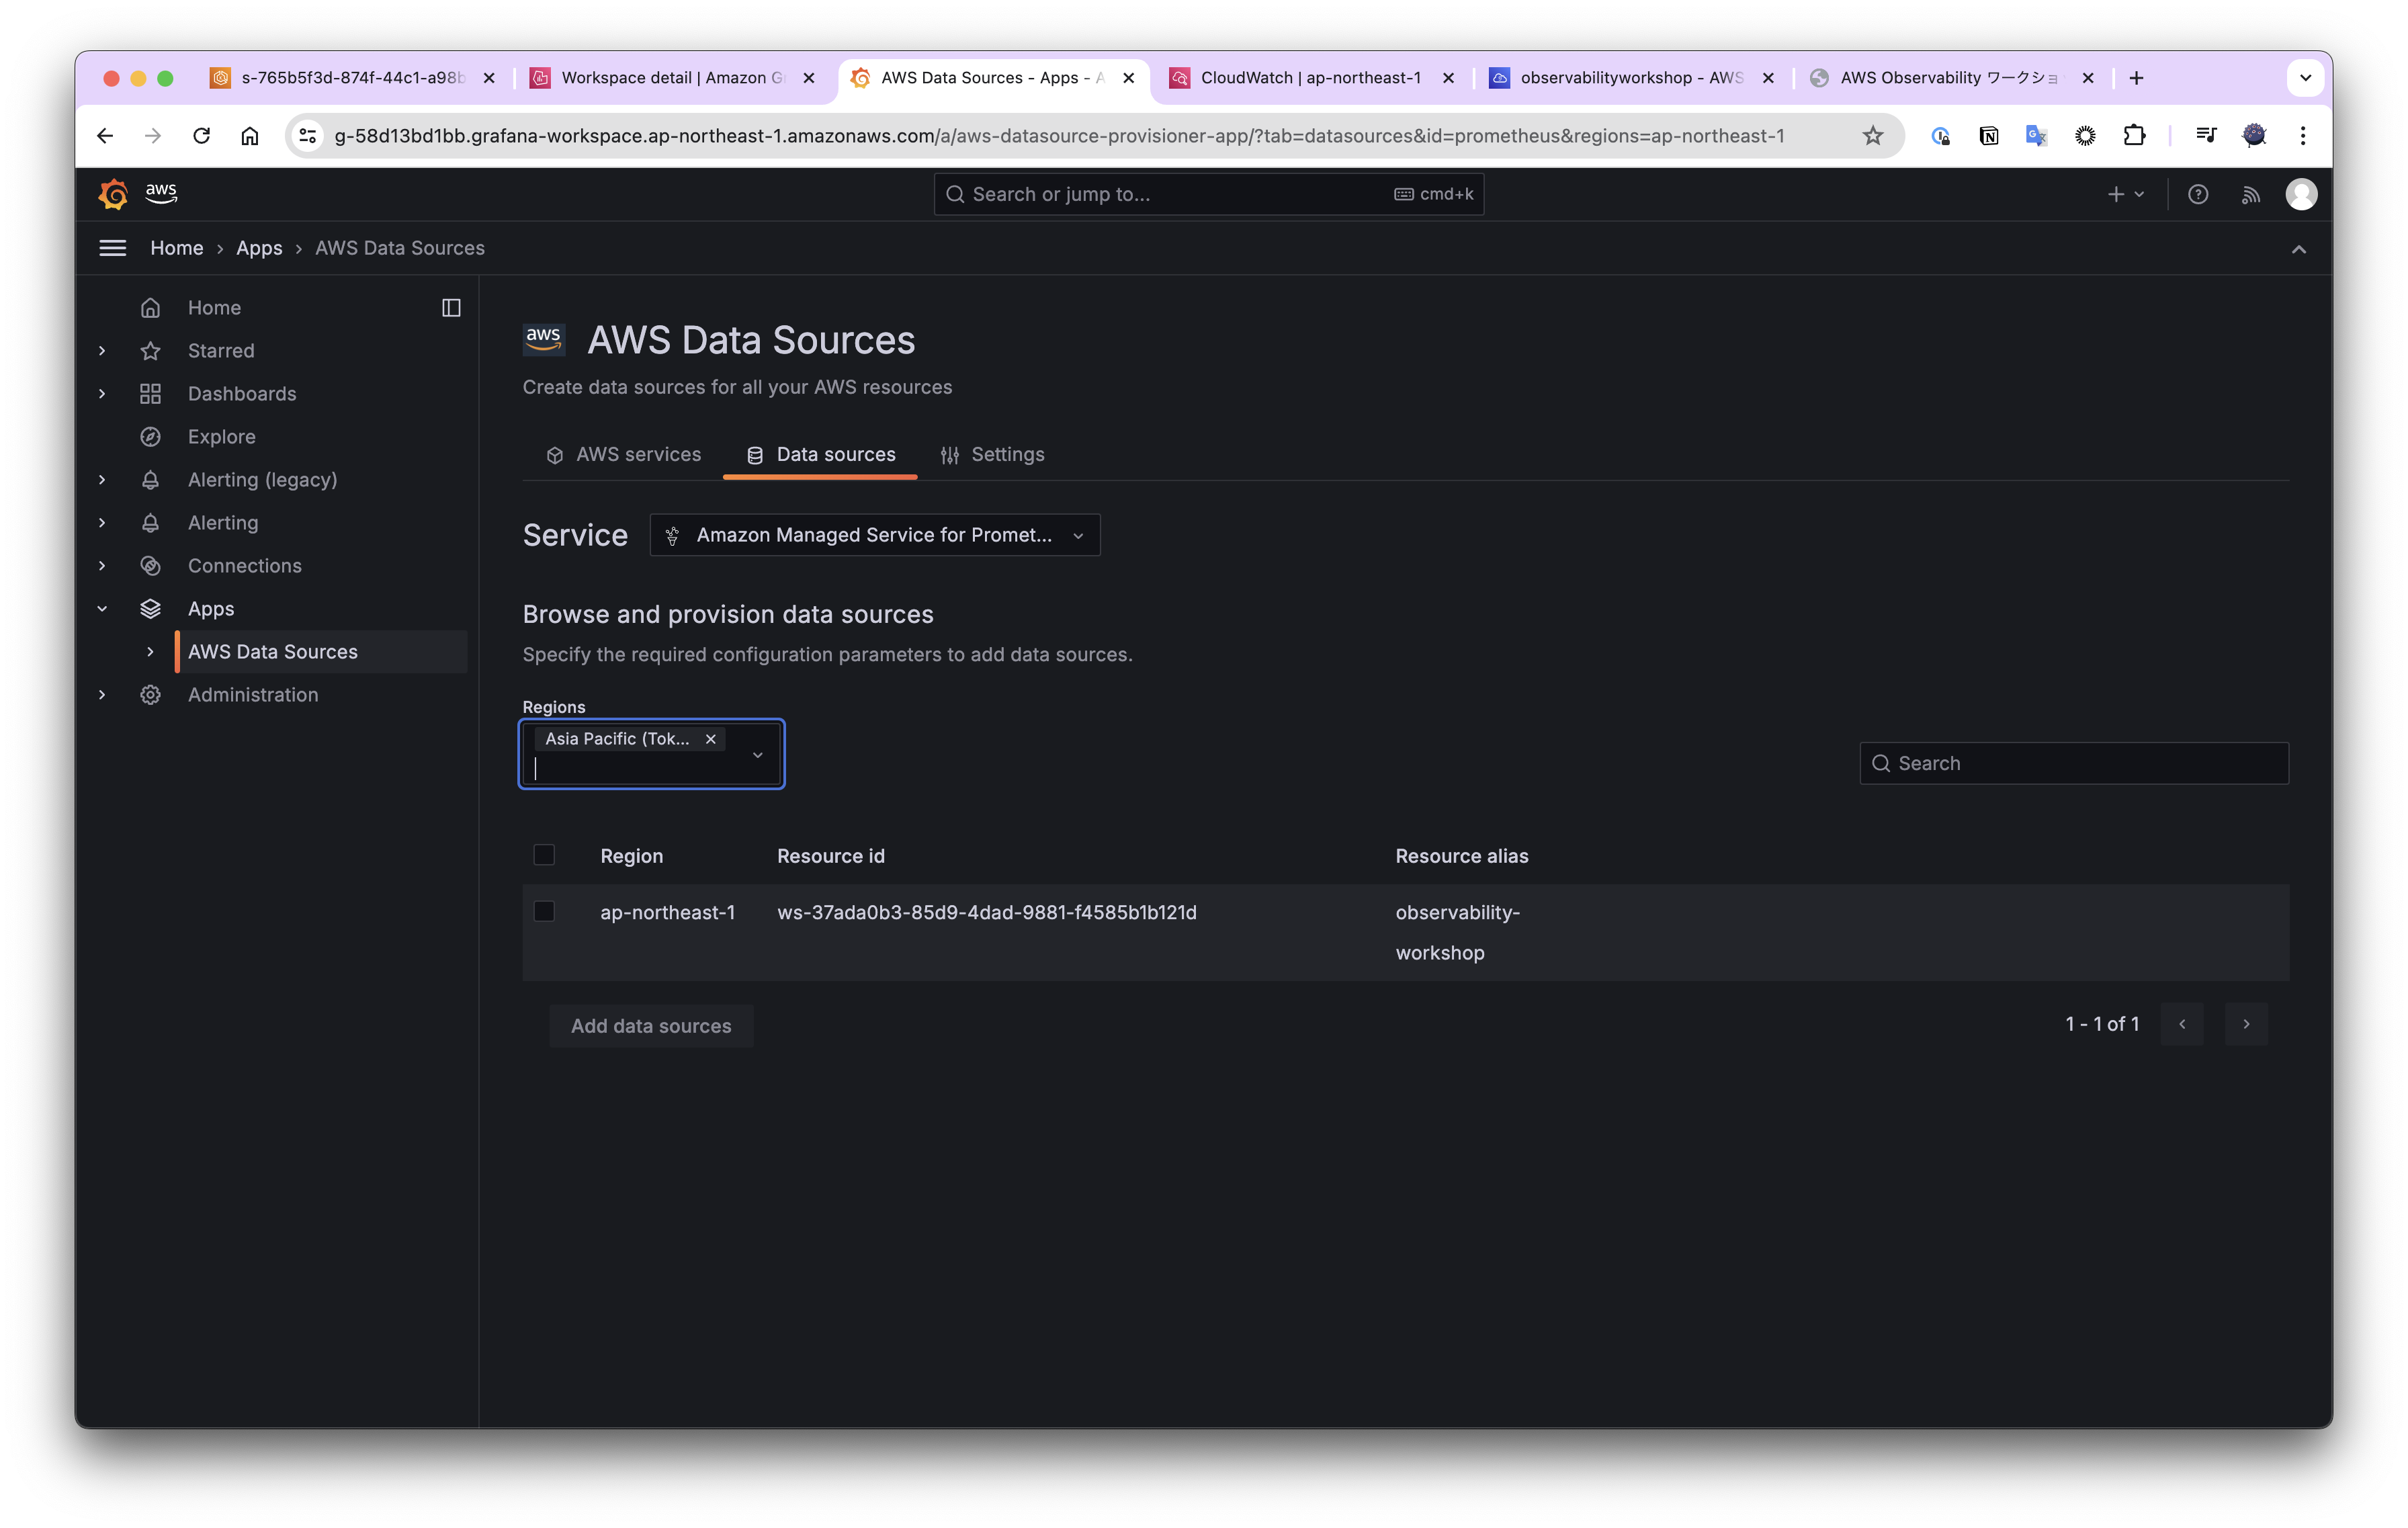2408x1528 pixels.
Task: Switch to the Settings tab
Action: pos(993,455)
